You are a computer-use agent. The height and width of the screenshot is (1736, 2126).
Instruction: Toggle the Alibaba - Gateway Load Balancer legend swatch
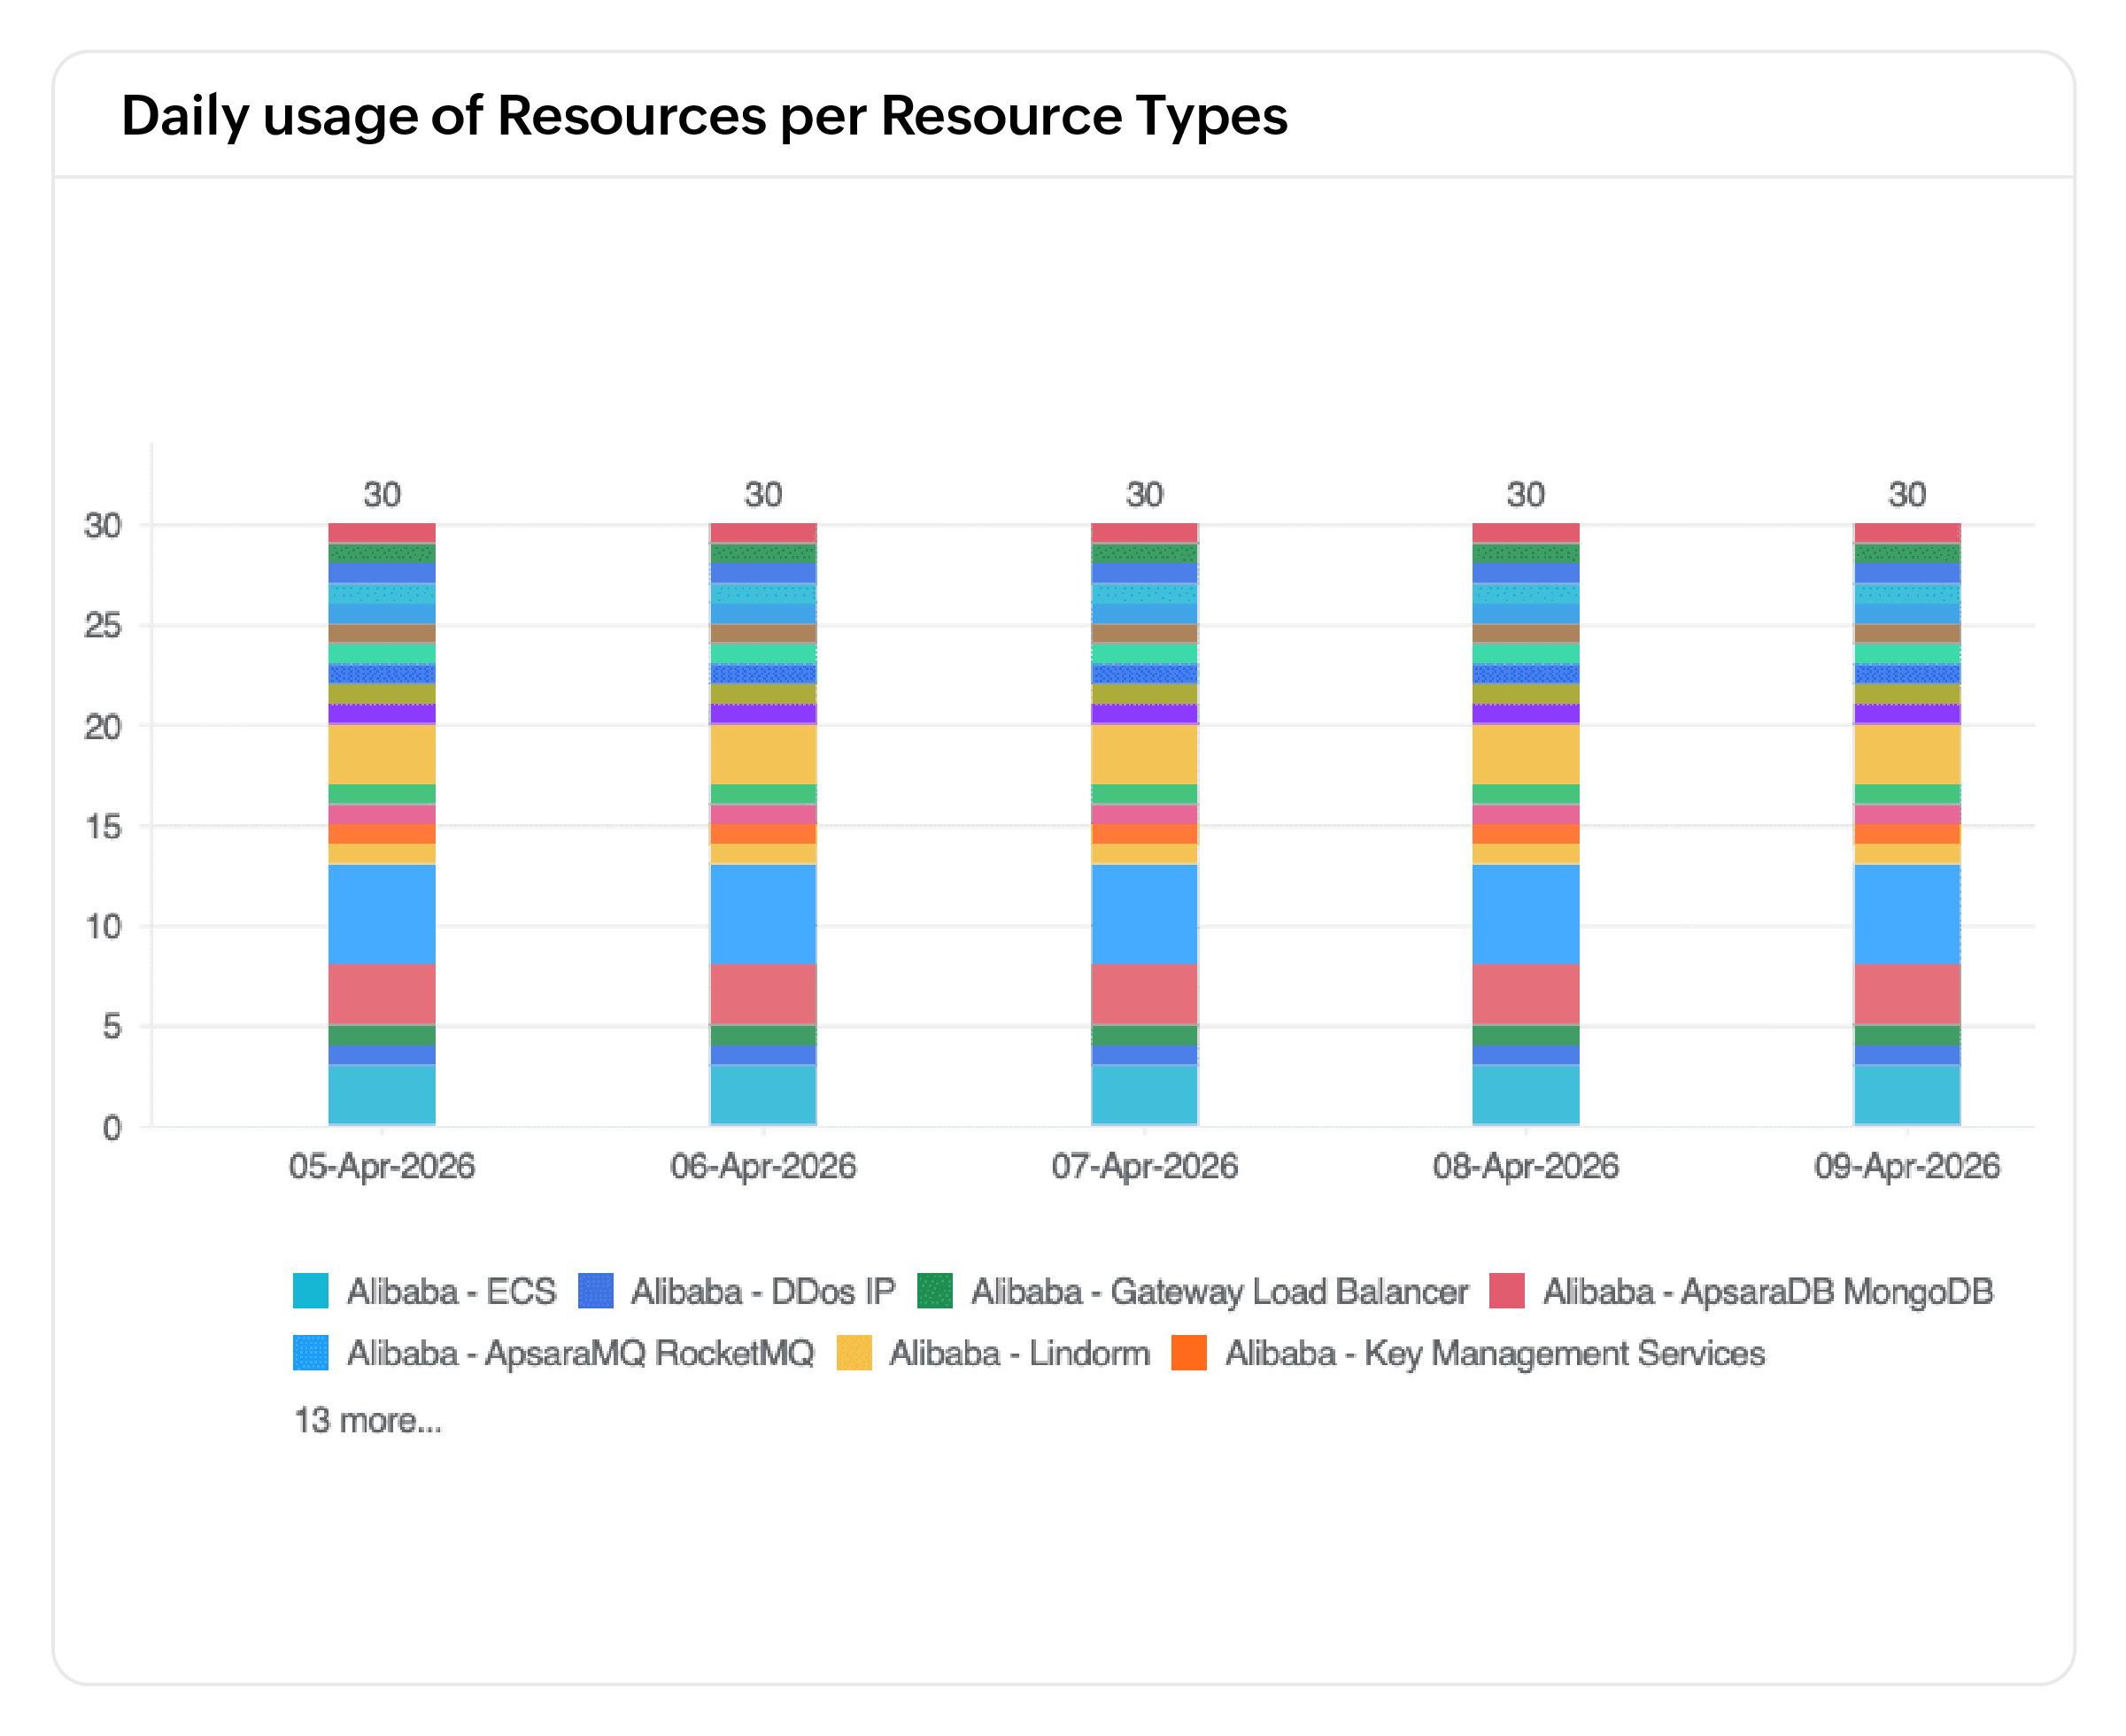[x=935, y=1291]
